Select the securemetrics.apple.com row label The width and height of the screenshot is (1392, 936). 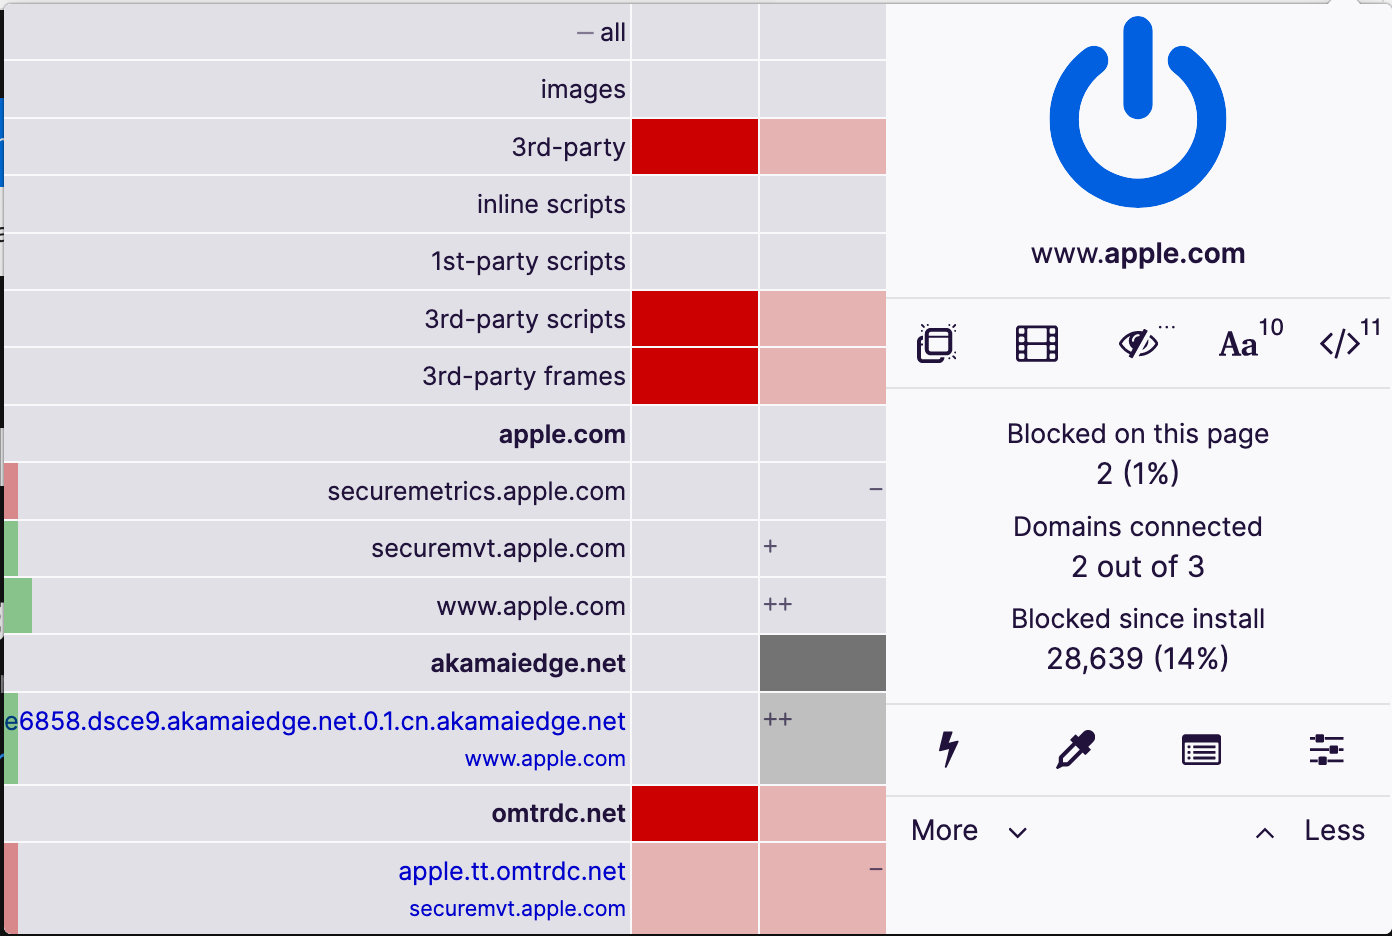pyautogui.click(x=476, y=491)
